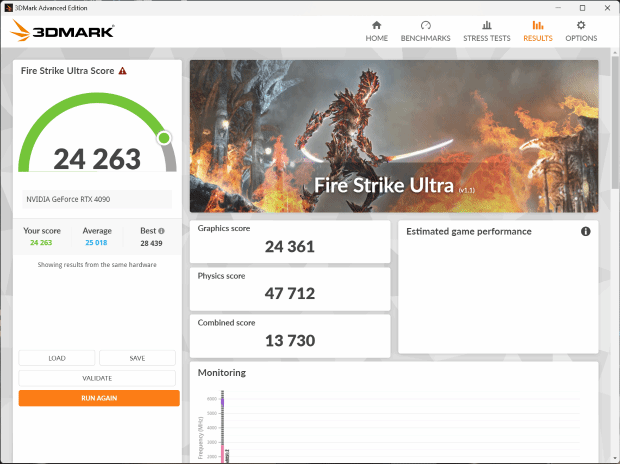Click the Physics score value 47 712

[290, 294]
